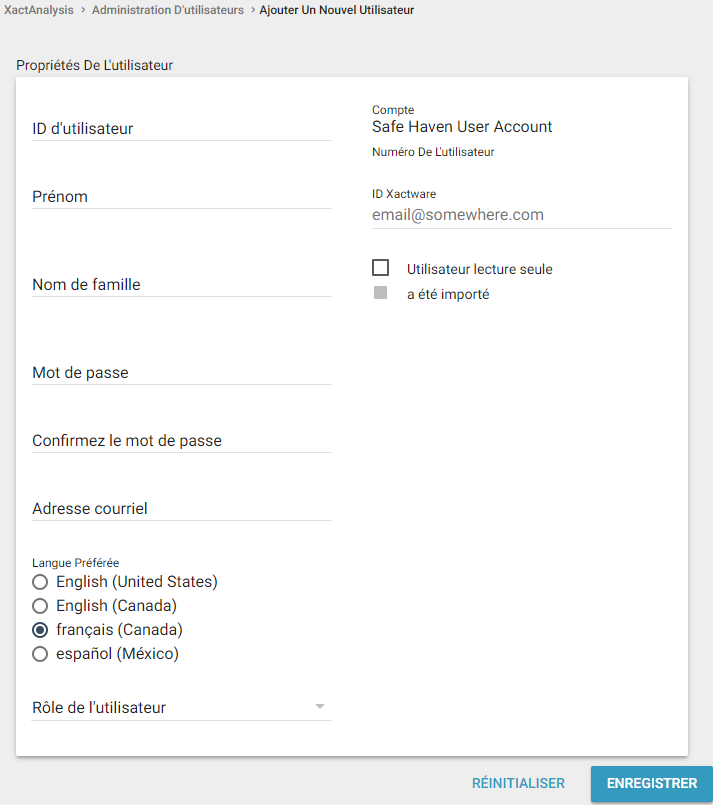The image size is (713, 805).
Task: Select français (Canada) radio button
Action: pos(40,630)
